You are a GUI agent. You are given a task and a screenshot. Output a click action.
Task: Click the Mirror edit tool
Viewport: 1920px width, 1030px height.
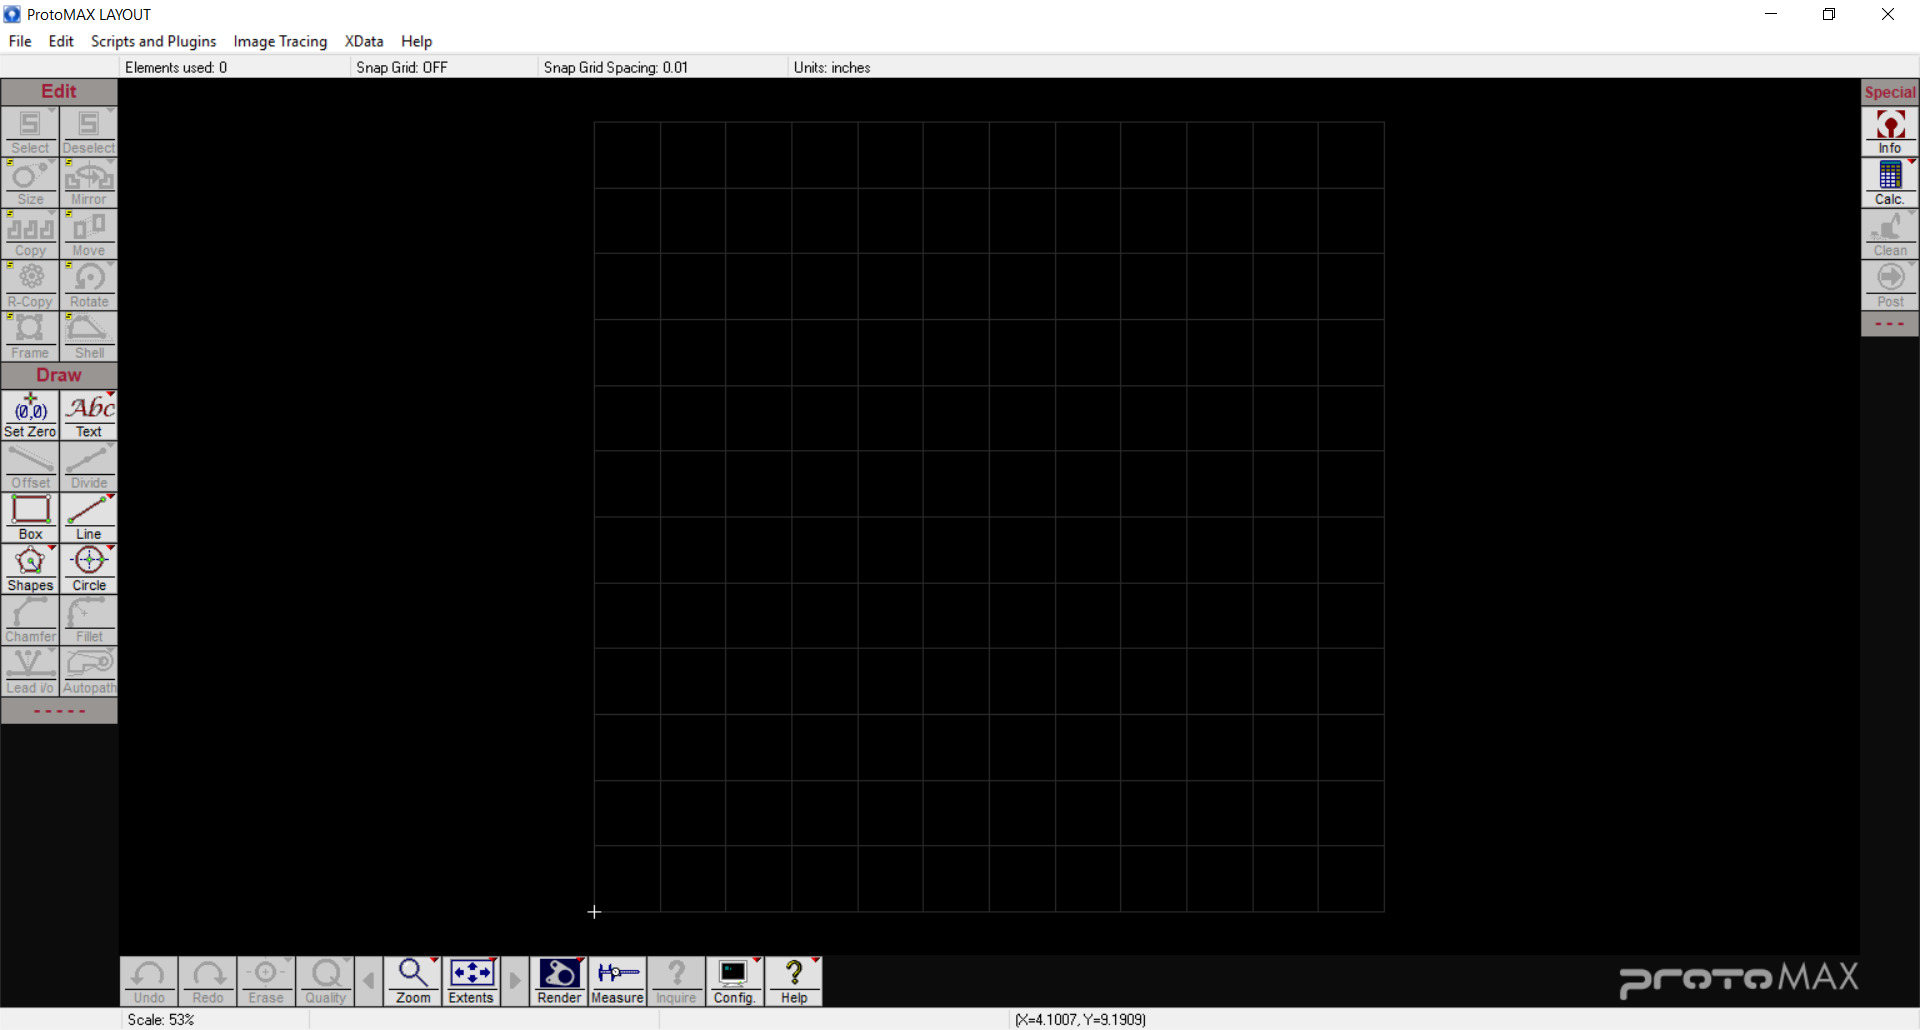[89, 182]
